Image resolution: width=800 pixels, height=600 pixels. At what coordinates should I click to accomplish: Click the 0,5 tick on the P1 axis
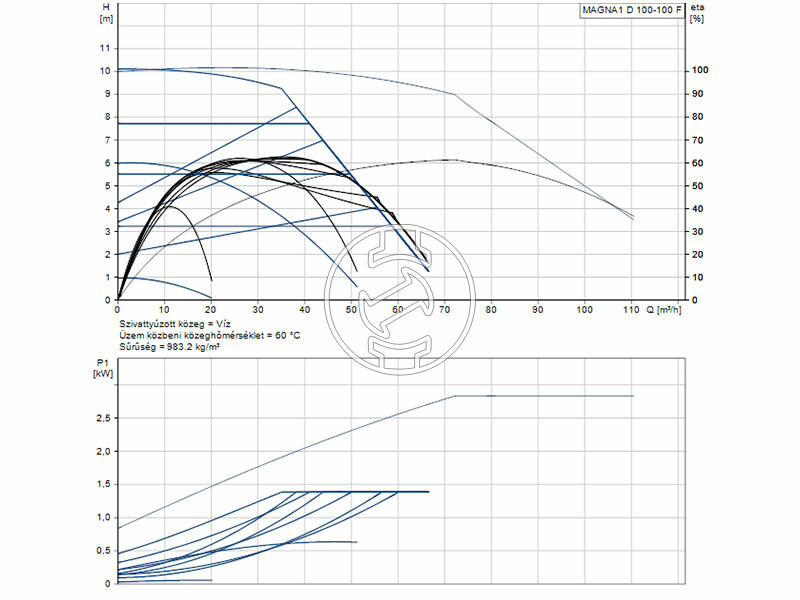[x=102, y=550]
